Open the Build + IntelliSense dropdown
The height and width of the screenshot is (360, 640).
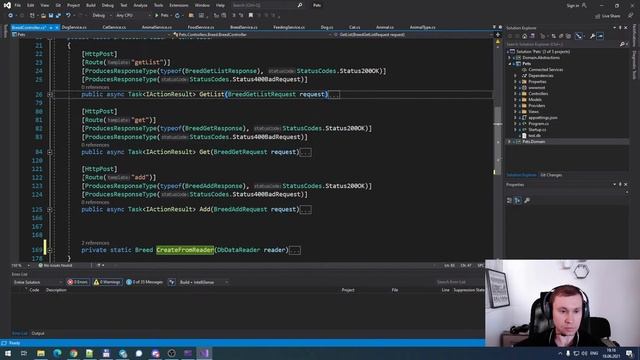click(204, 282)
